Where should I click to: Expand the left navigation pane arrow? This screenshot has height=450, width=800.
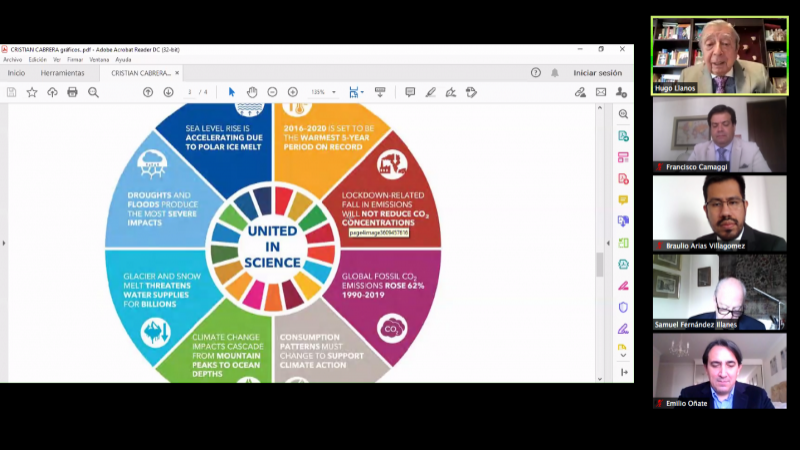click(x=4, y=243)
